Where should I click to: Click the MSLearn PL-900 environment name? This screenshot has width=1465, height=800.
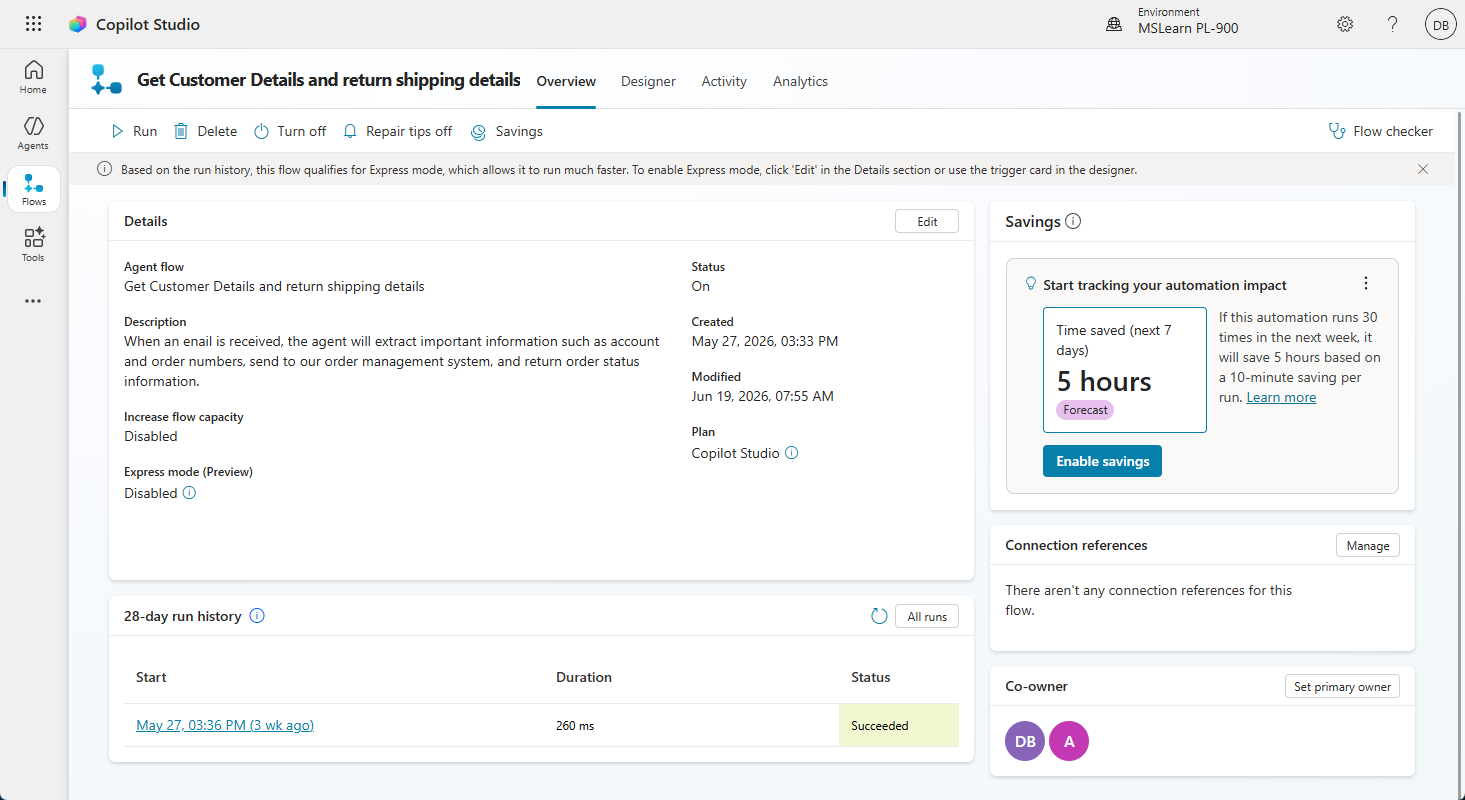1188,29
